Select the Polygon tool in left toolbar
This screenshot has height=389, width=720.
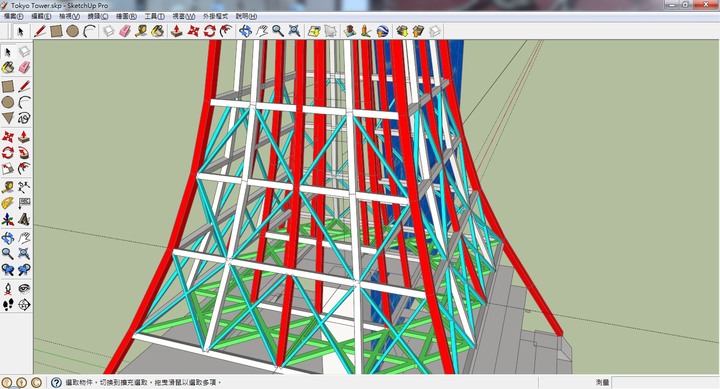8,118
